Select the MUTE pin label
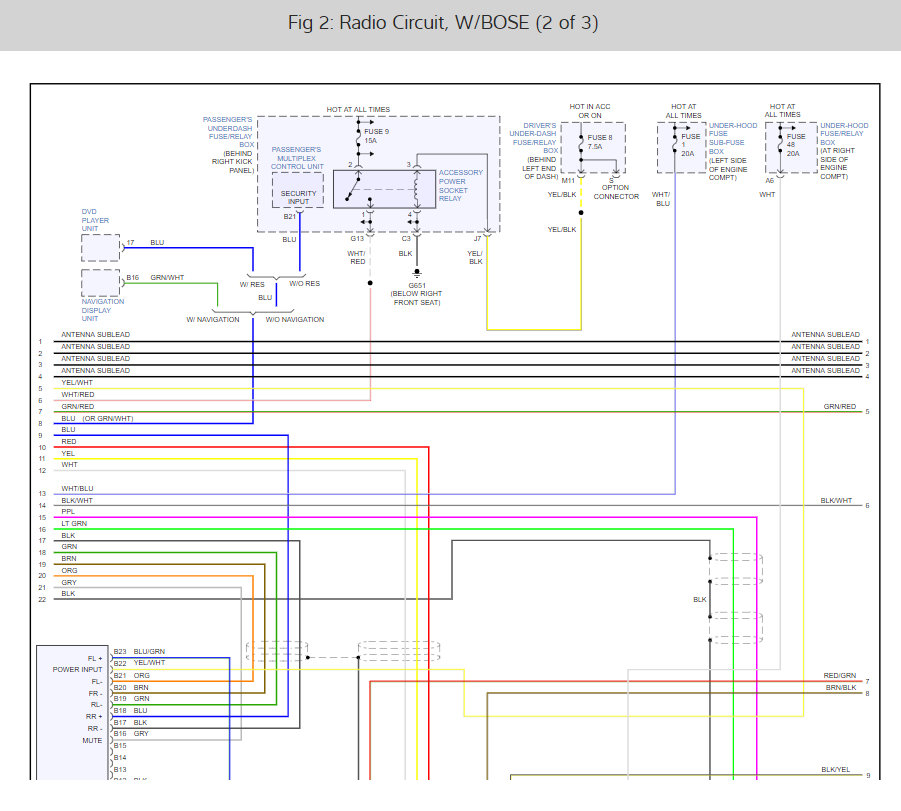The height and width of the screenshot is (811, 901). pyautogui.click(x=92, y=741)
